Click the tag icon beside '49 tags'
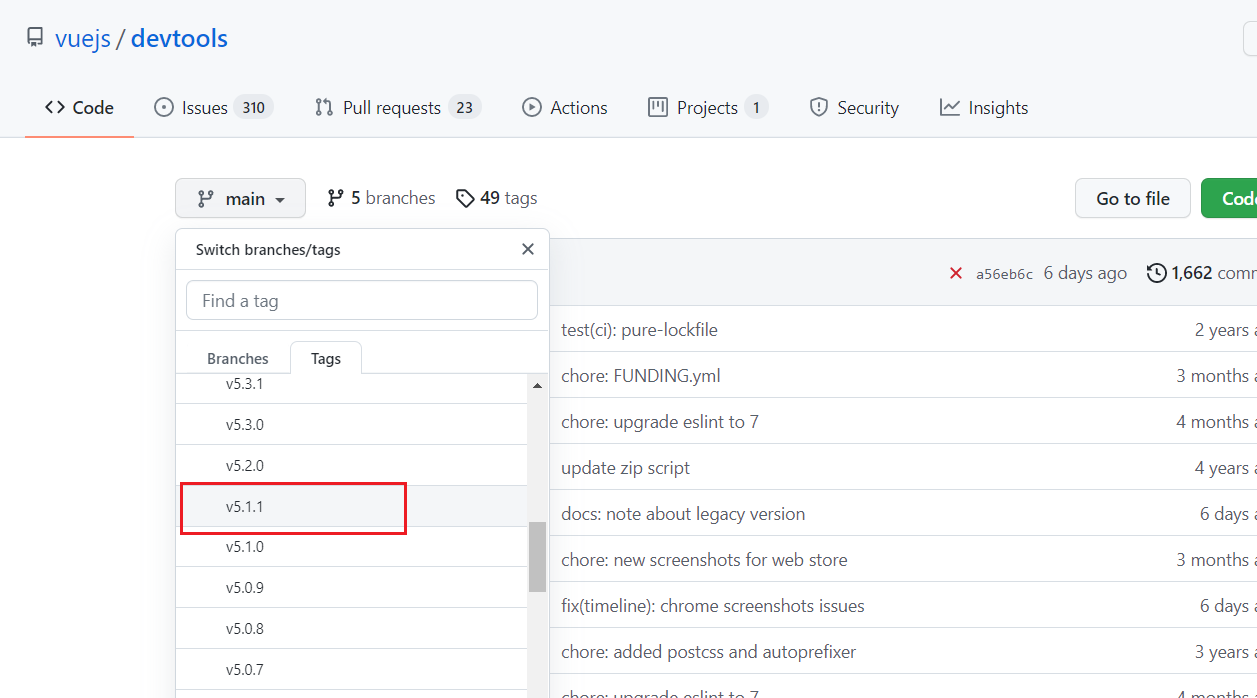Viewport: 1257px width, 698px height. click(x=465, y=199)
